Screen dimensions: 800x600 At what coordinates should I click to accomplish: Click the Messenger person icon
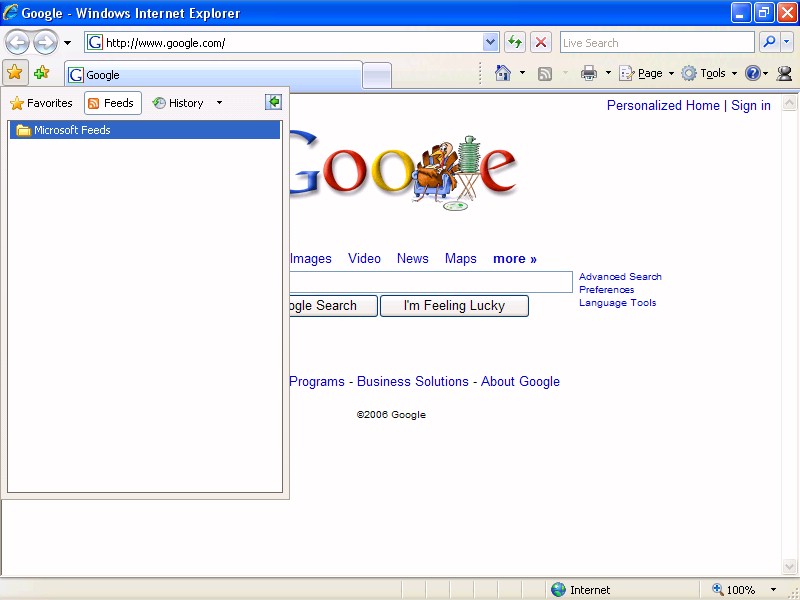coord(784,73)
